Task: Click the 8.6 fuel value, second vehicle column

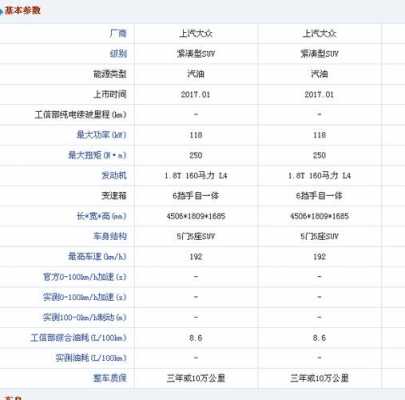Action: click(319, 338)
